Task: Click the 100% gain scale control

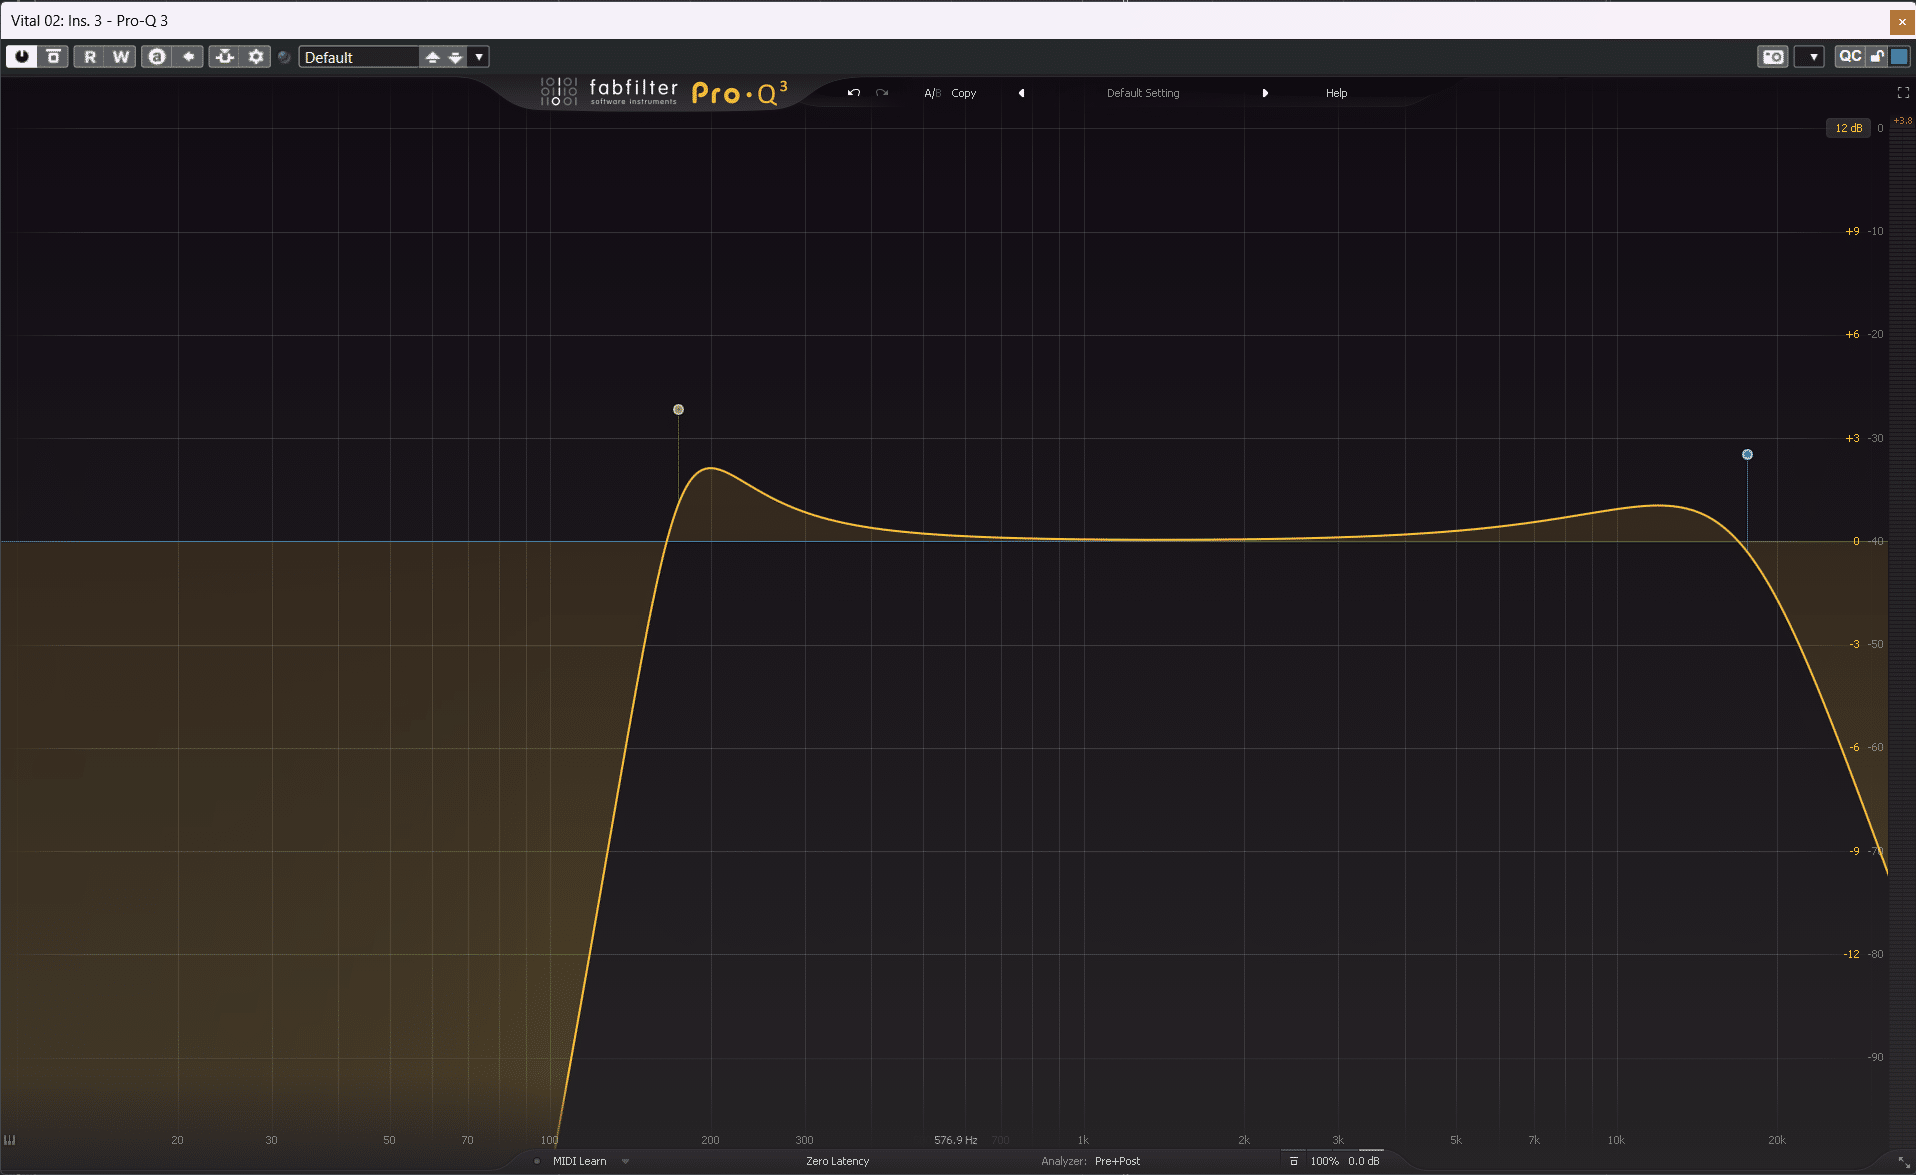Action: (1324, 1161)
